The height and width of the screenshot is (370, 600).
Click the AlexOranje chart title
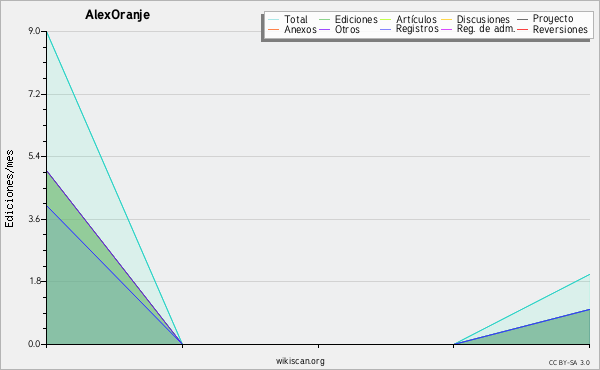pyautogui.click(x=117, y=15)
